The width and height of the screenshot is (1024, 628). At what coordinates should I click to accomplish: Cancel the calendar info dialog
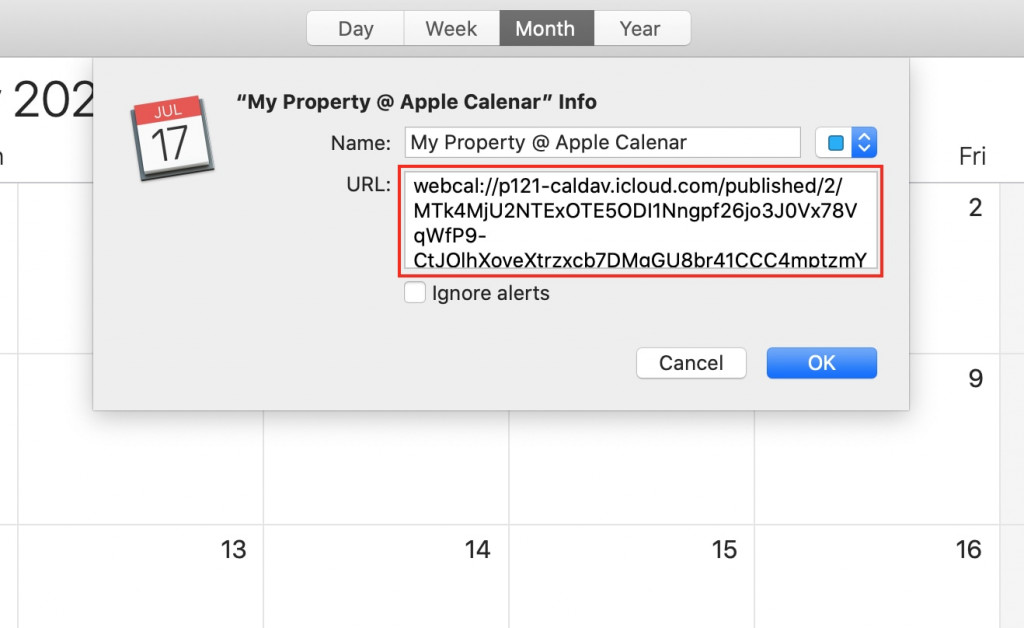coord(691,362)
